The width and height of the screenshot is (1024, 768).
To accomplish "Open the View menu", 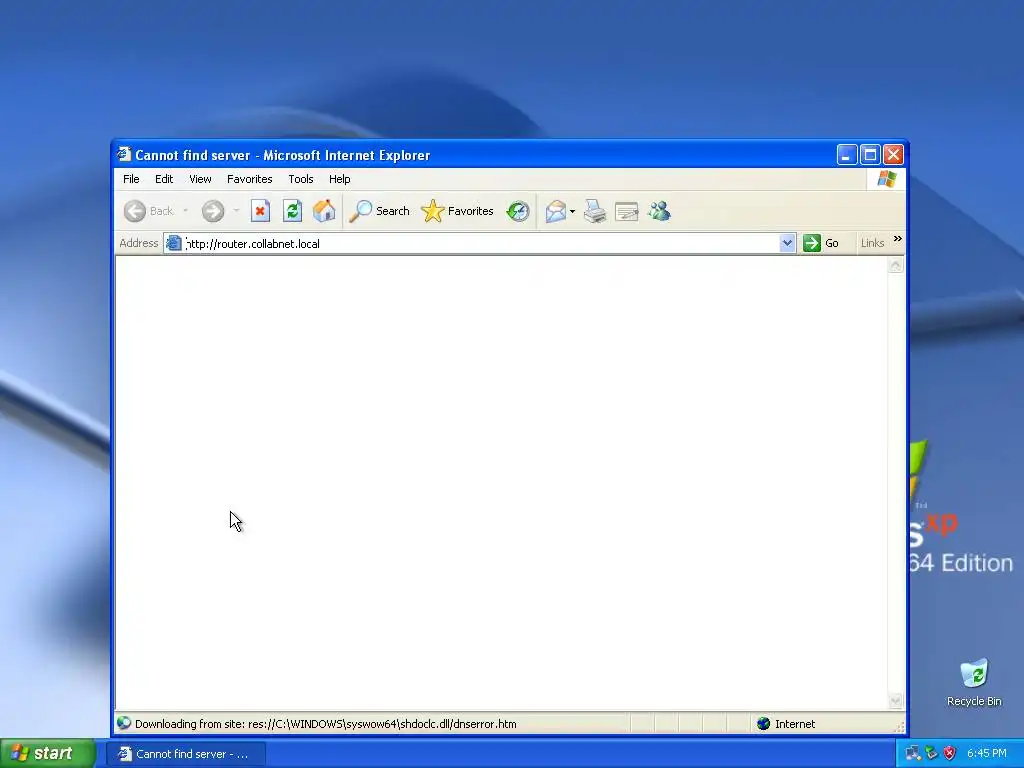I will (x=200, y=179).
